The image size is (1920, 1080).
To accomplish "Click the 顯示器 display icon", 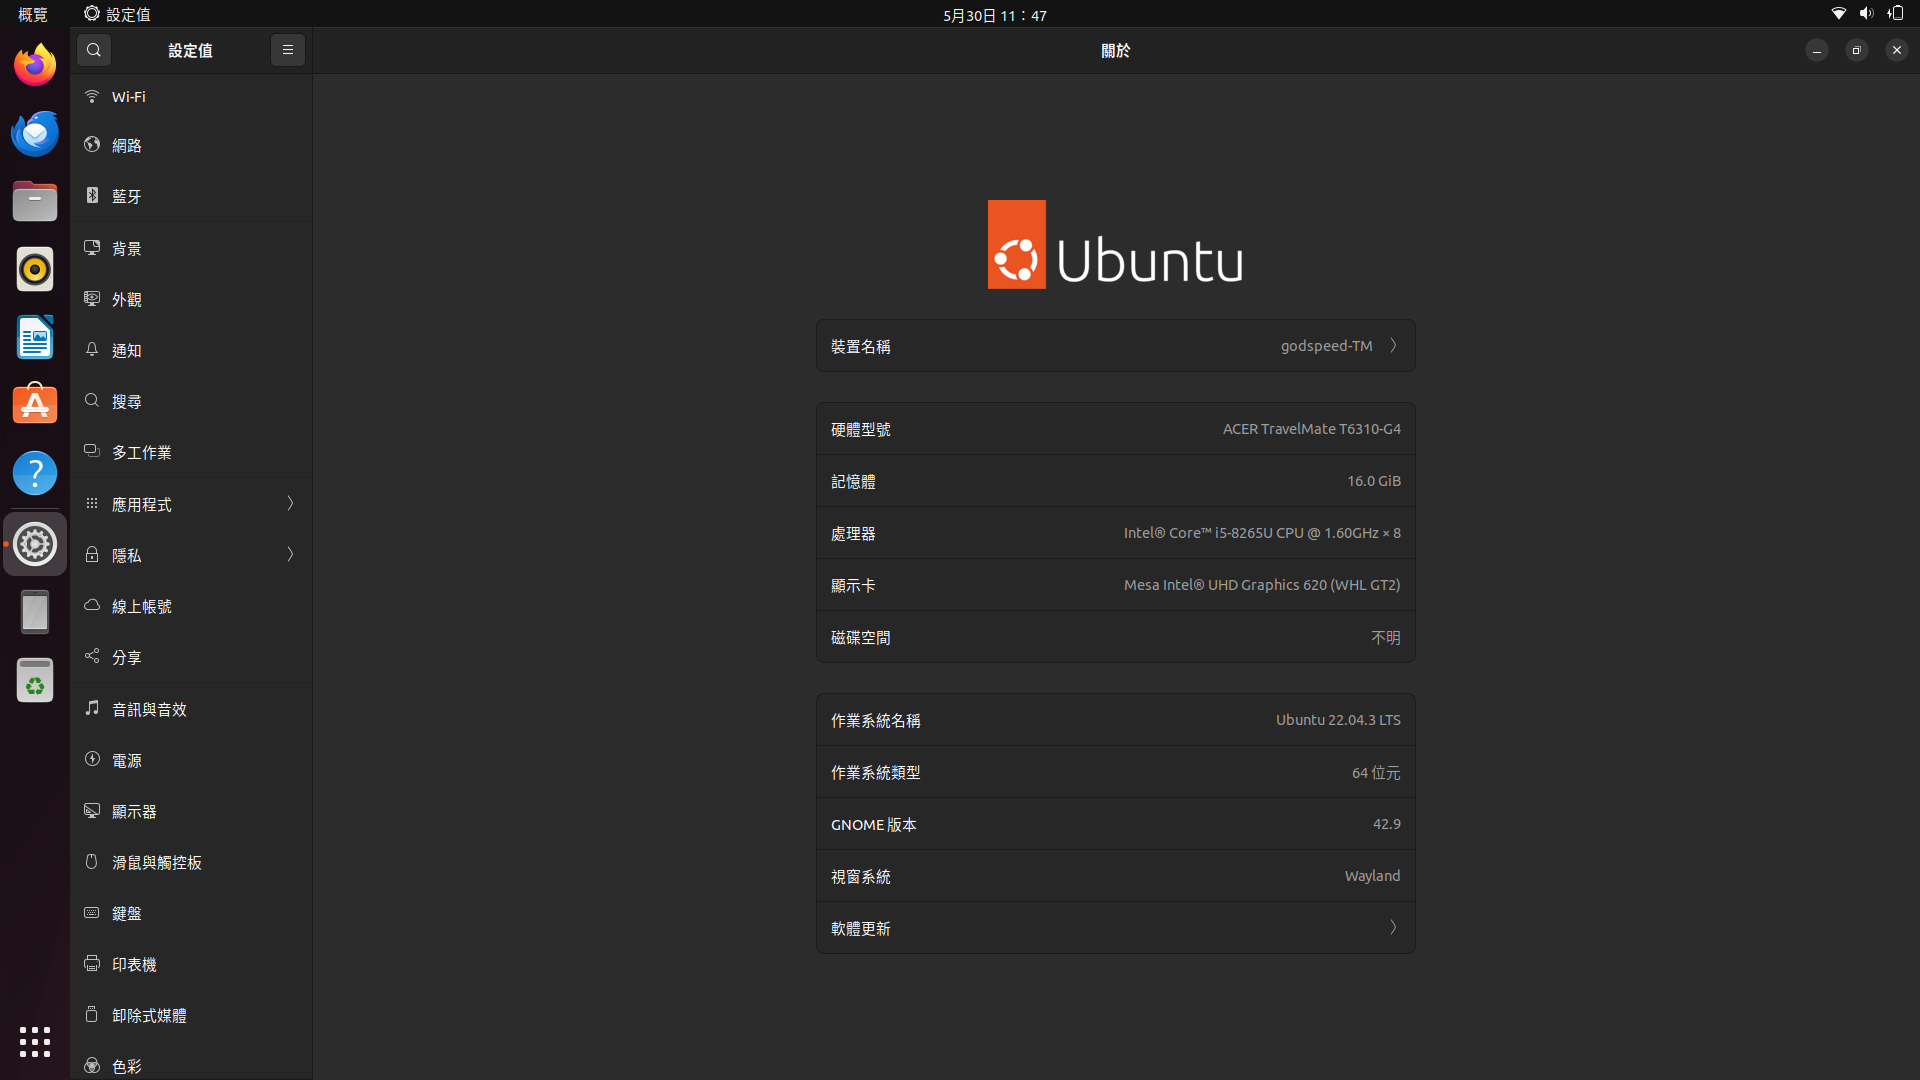I will 92,810.
